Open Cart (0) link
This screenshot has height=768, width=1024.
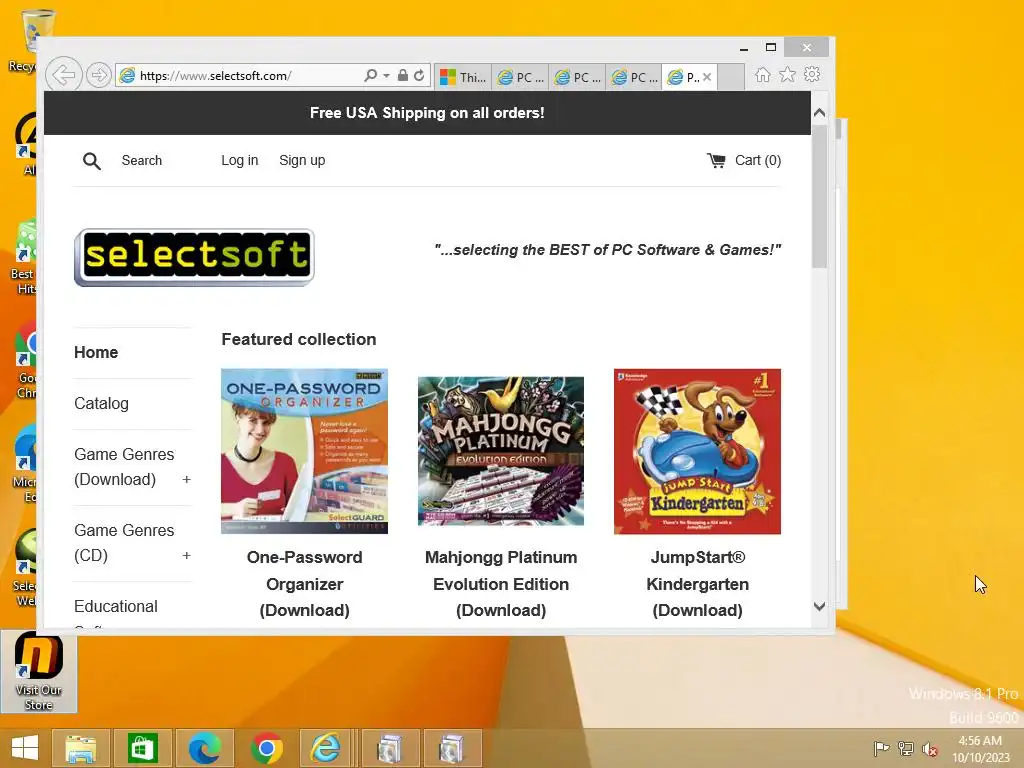(758, 161)
